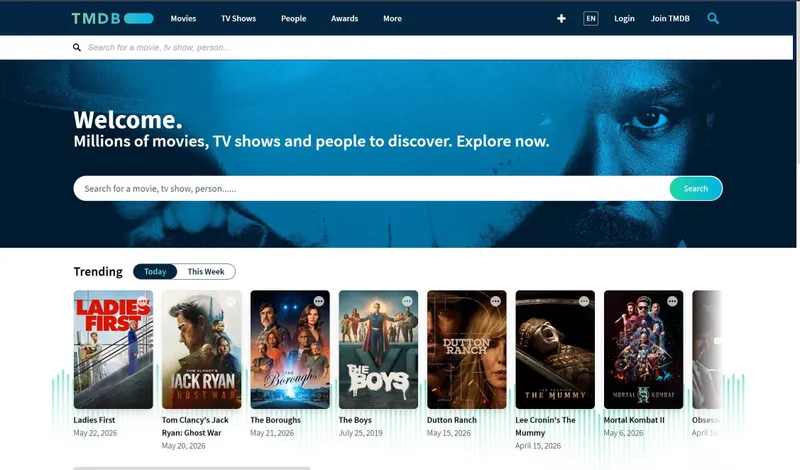
Task: Open The Boroughs poster thumbnail
Action: coord(290,350)
